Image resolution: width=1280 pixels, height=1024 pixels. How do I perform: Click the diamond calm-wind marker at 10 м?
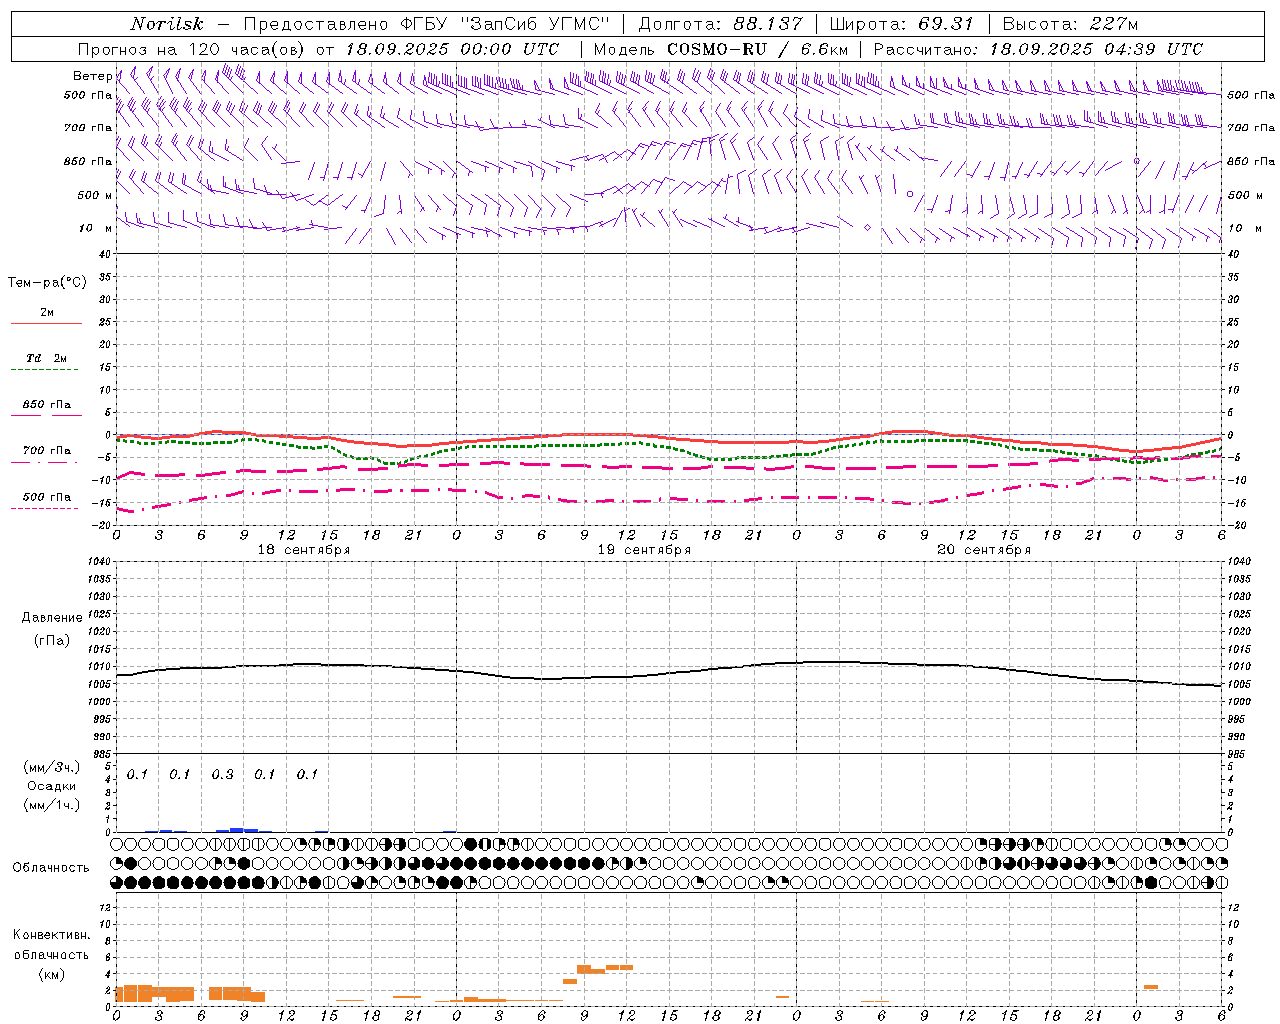pyautogui.click(x=867, y=228)
